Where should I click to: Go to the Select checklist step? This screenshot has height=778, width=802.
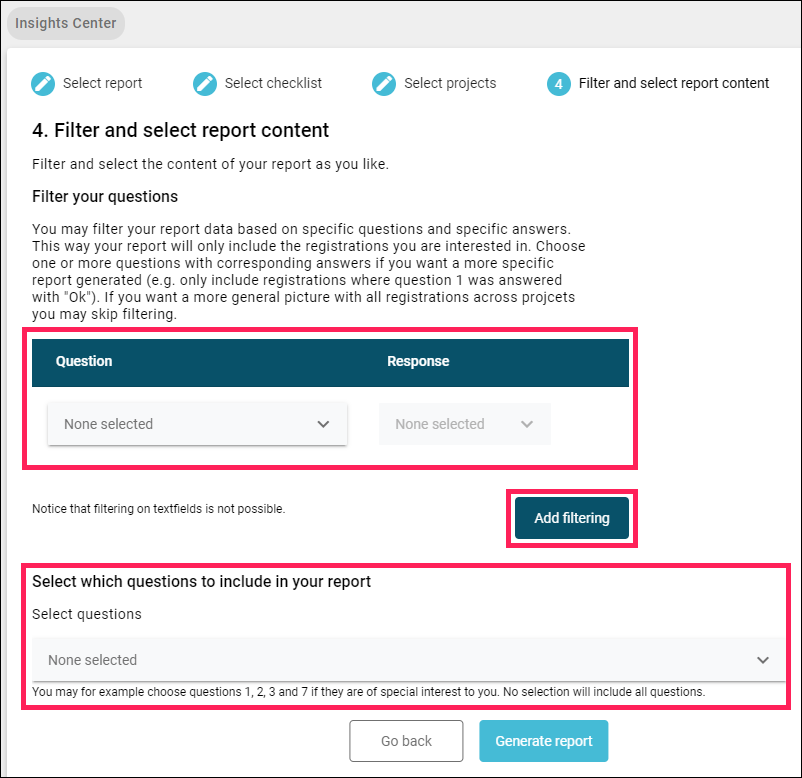273,83
